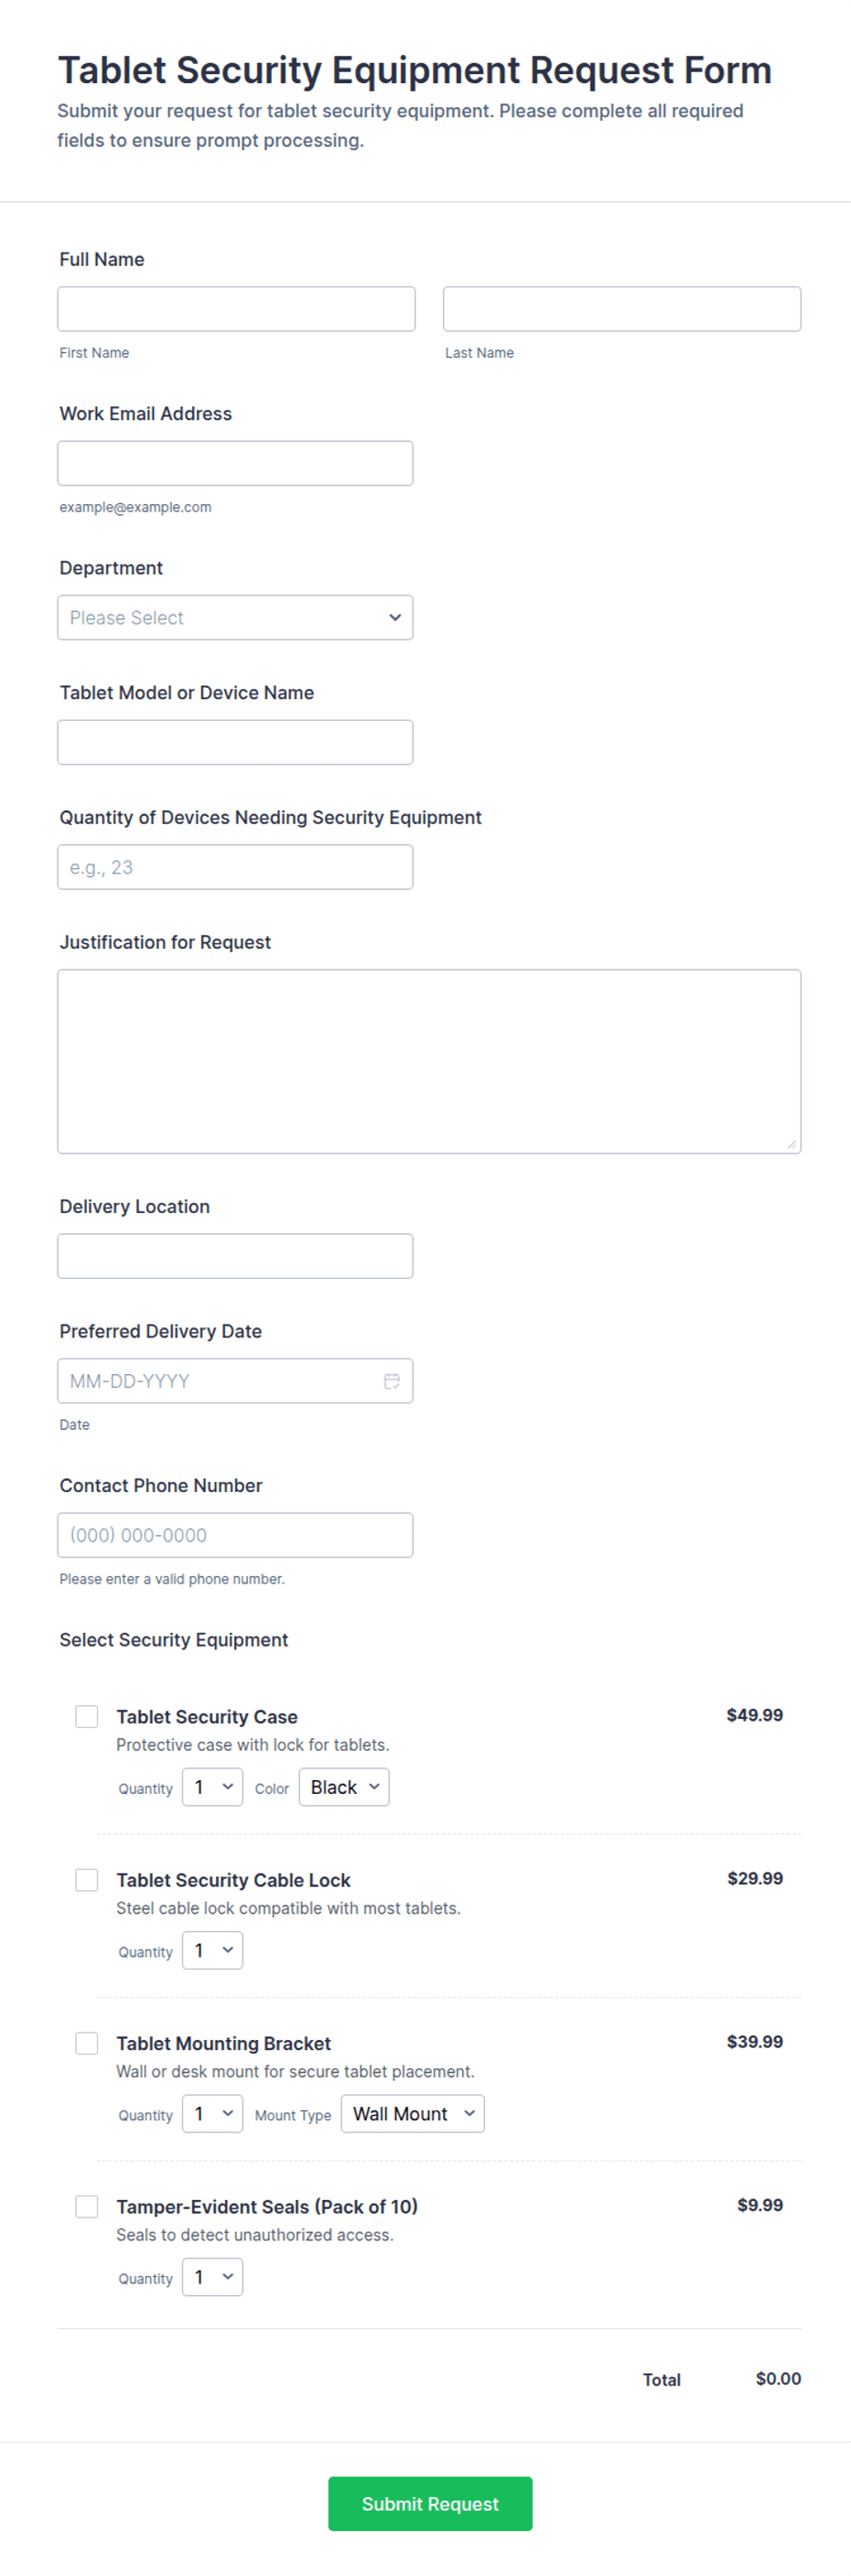The height and width of the screenshot is (2576, 851).
Task: Open Tamper-Evident Seals Quantity dropdown
Action: point(212,2276)
